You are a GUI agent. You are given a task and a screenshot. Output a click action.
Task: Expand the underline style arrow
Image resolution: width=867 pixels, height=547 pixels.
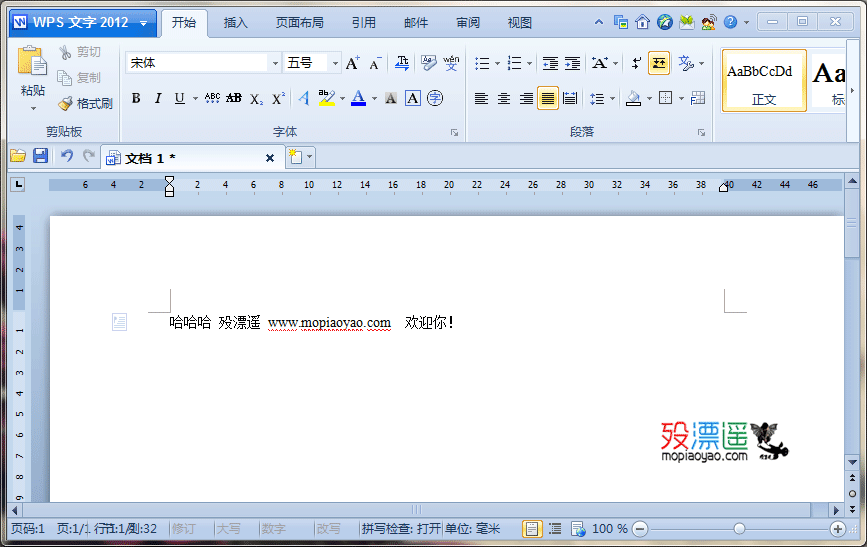[x=195, y=98]
